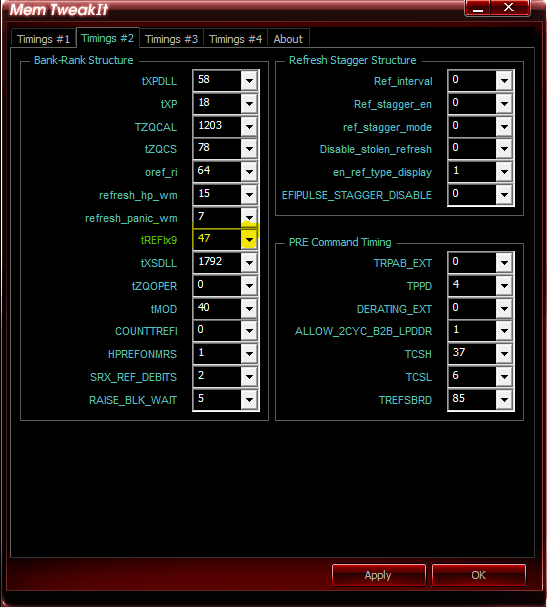
Task: Open the Timings #3 tab
Action: click(171, 39)
